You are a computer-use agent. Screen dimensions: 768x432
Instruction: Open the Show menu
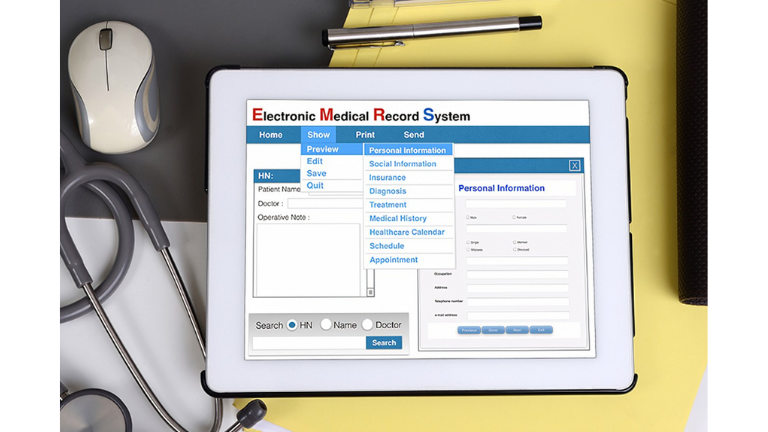pos(318,135)
